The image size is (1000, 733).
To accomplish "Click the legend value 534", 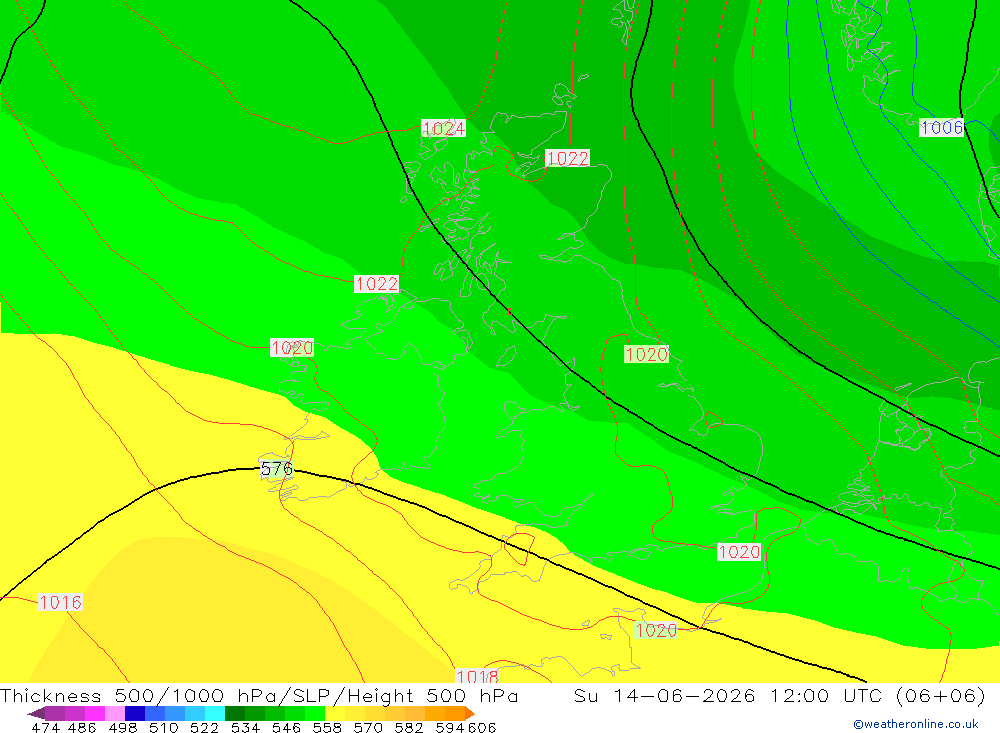I will [x=246, y=728].
